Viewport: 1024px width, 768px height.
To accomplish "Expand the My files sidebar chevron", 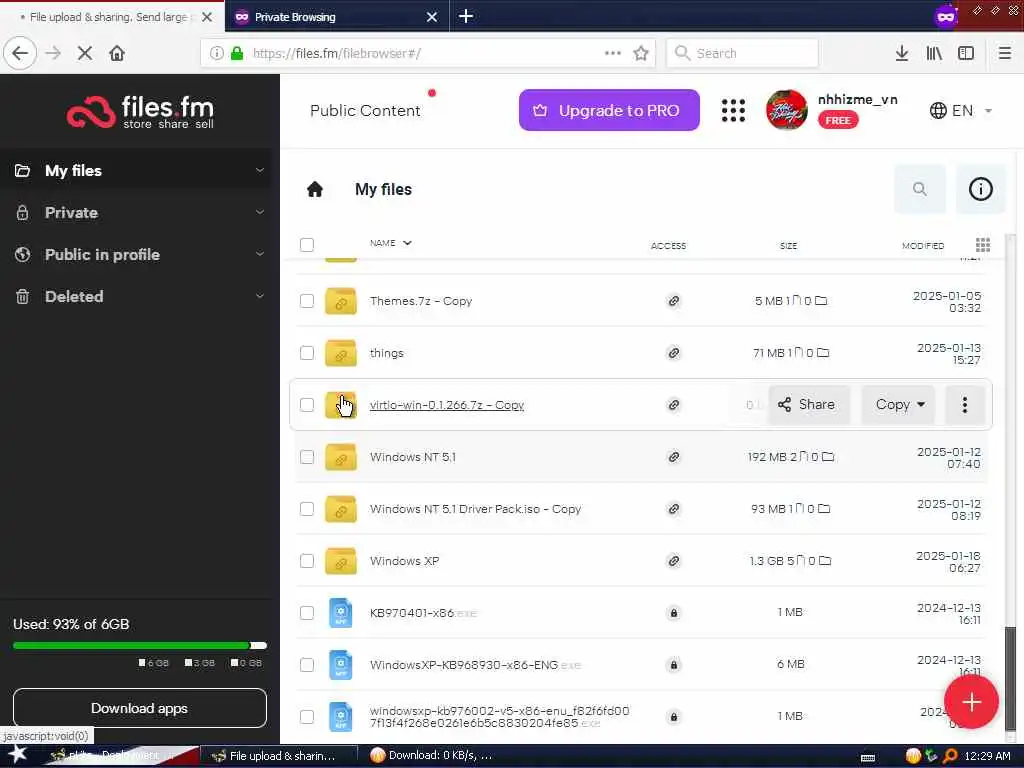I will click(260, 170).
